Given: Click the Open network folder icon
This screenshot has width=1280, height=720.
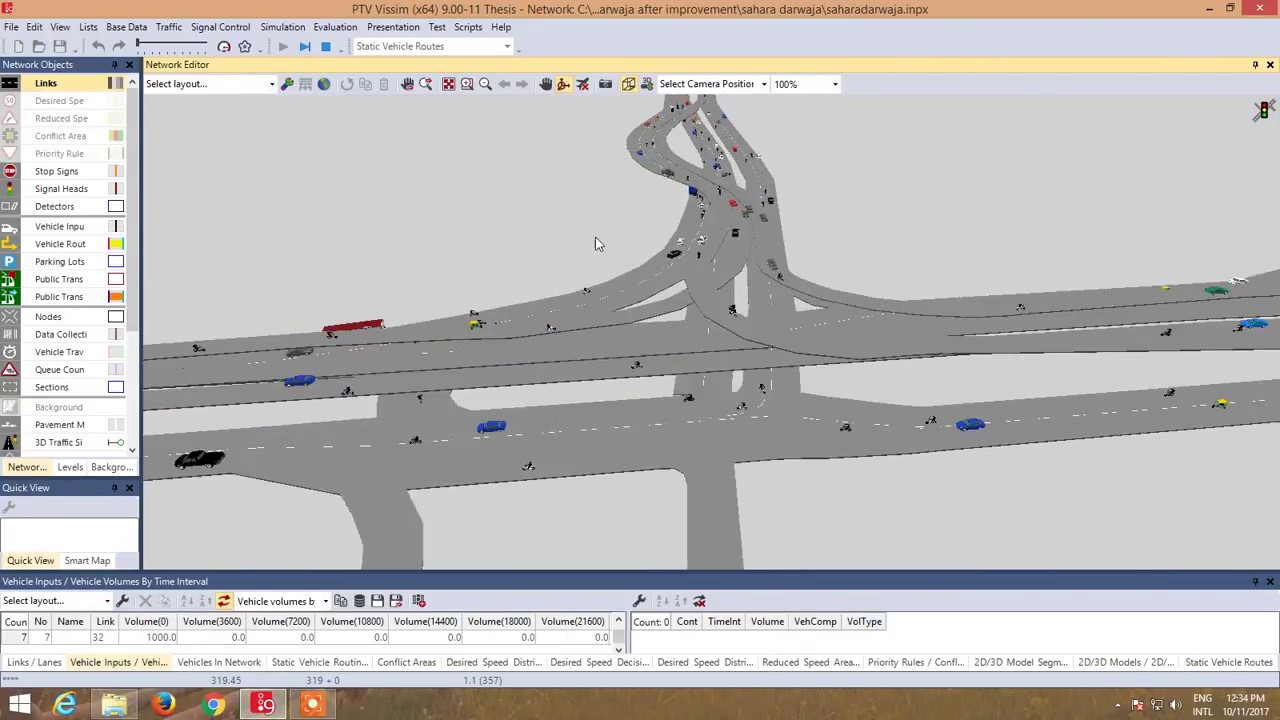Looking at the screenshot, I should click(39, 47).
